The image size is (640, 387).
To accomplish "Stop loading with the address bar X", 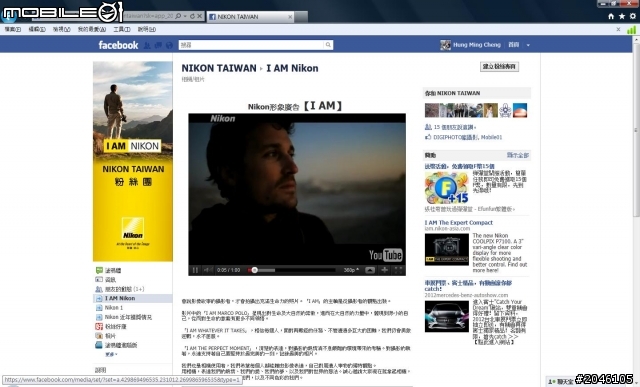I will pos(200,16).
